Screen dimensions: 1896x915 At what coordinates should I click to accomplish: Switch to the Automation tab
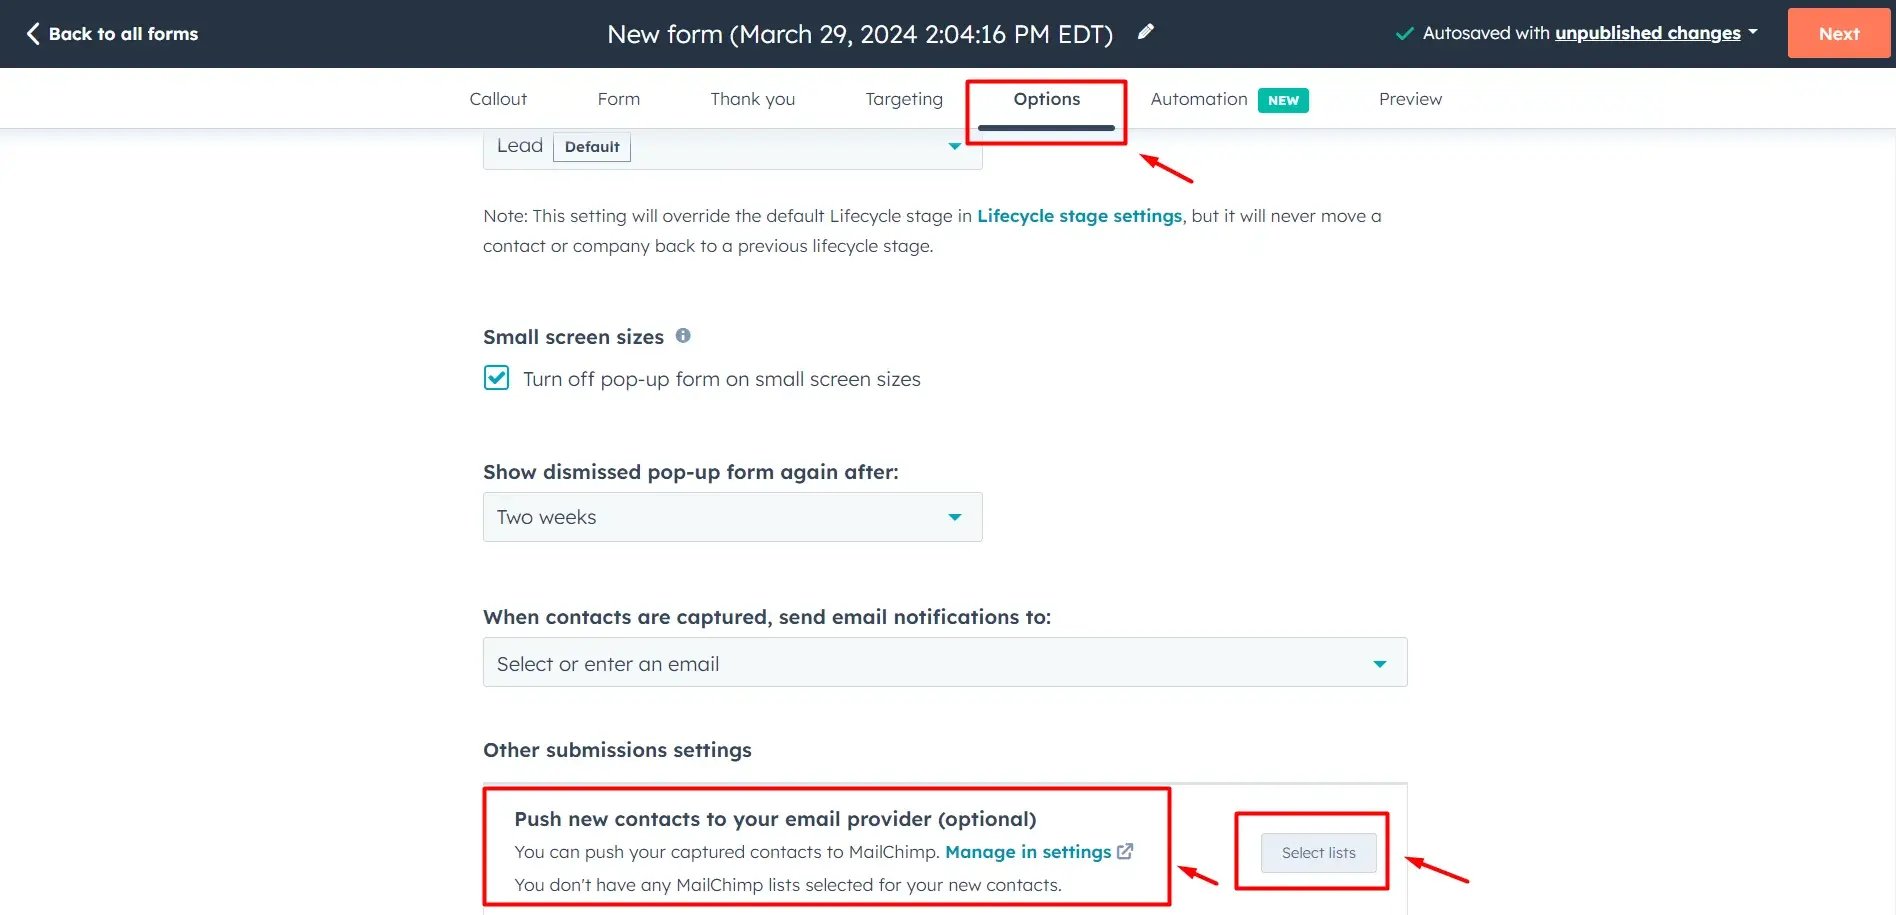coord(1197,99)
